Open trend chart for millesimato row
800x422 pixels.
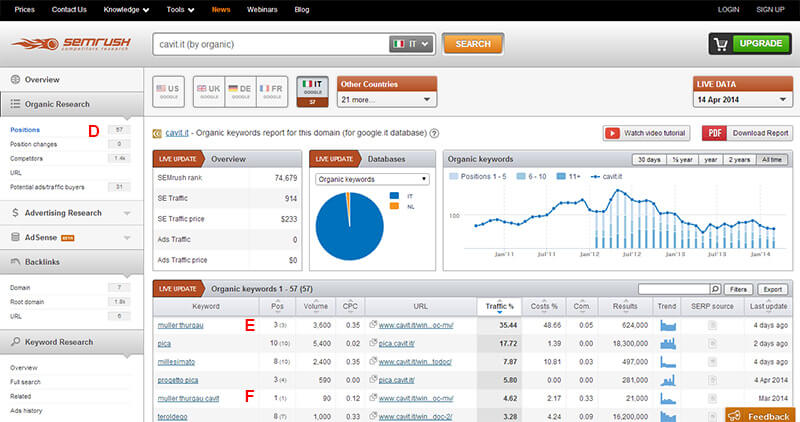click(667, 362)
